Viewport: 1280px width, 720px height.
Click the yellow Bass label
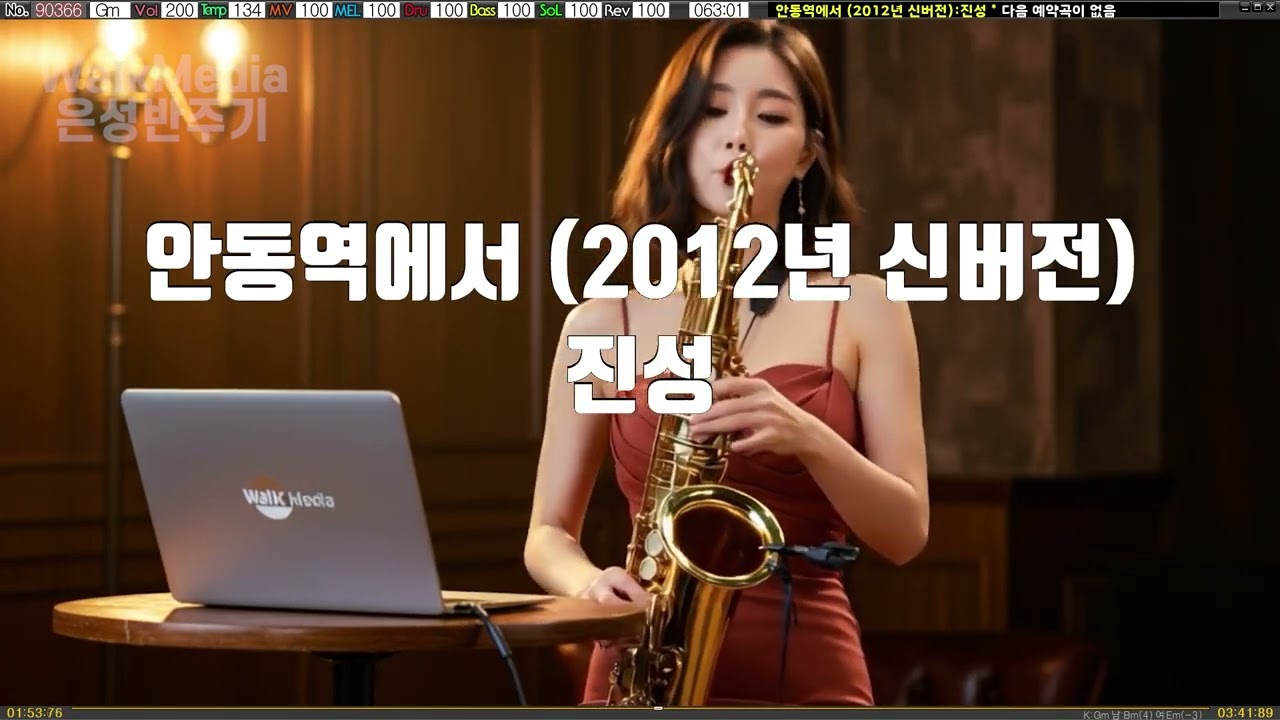click(483, 10)
